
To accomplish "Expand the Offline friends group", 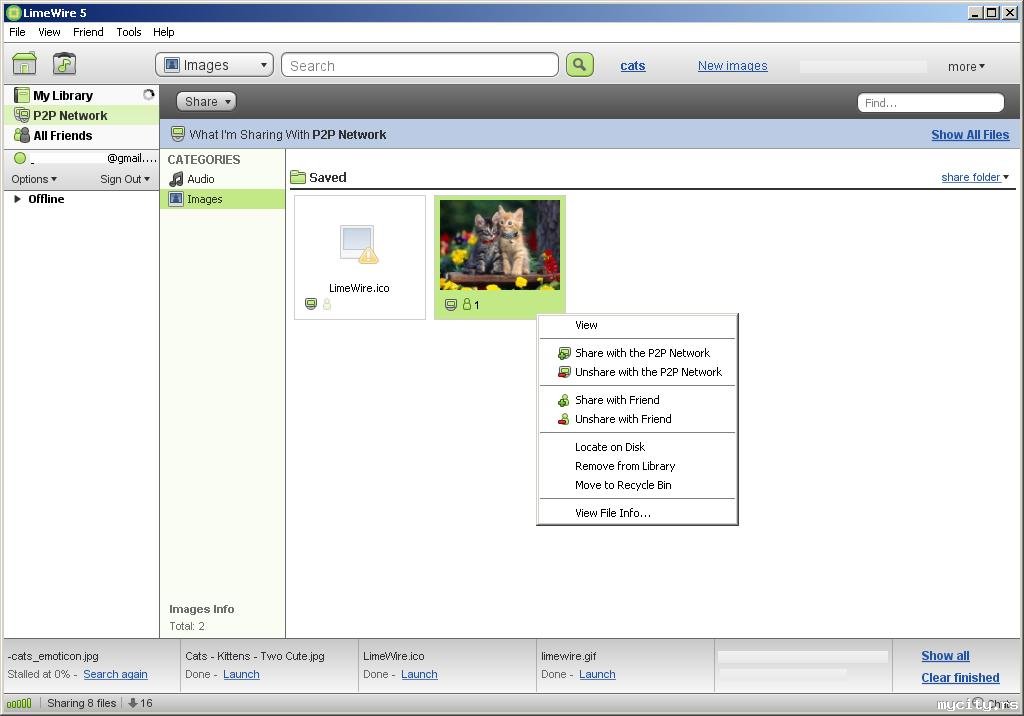I will click(x=18, y=199).
